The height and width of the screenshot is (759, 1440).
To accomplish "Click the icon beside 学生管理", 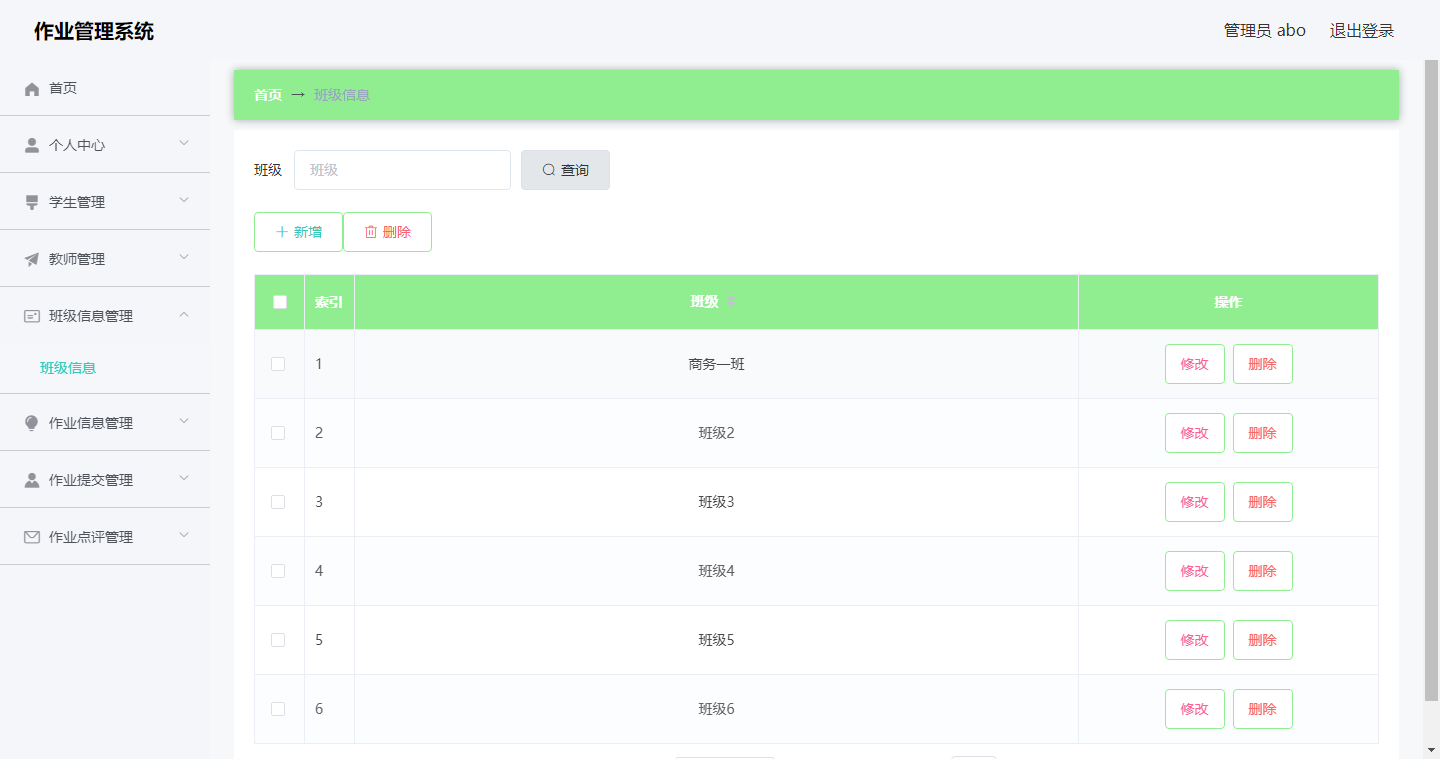I will click(x=32, y=203).
